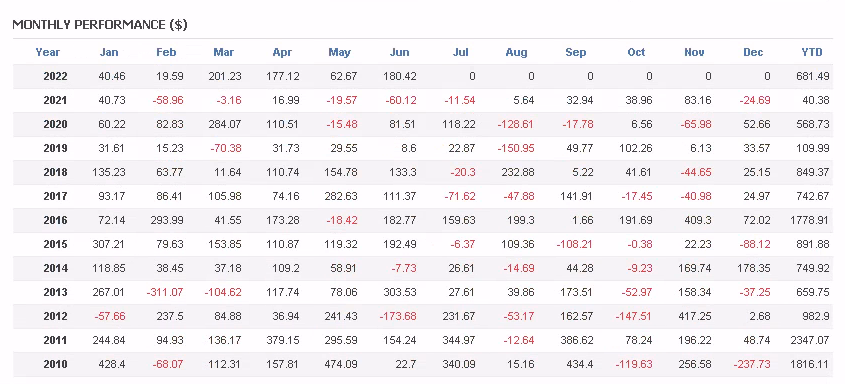
Task: Click the -150.95 August 2019 cell
Action: click(515, 149)
